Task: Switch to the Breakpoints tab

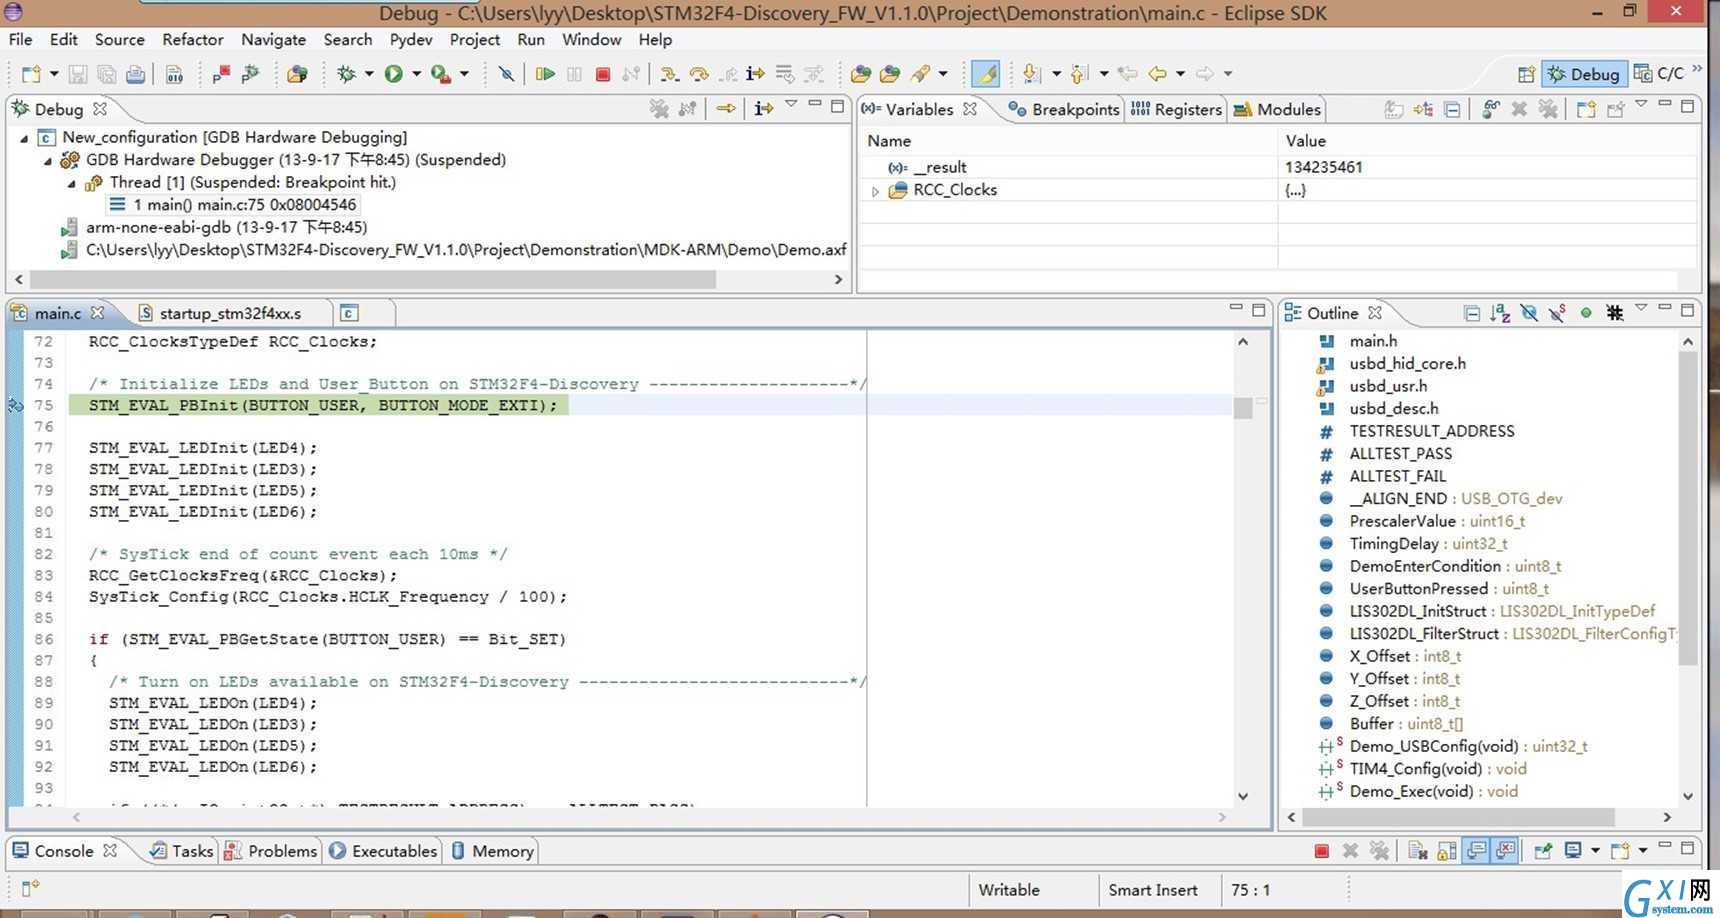Action: [1064, 109]
